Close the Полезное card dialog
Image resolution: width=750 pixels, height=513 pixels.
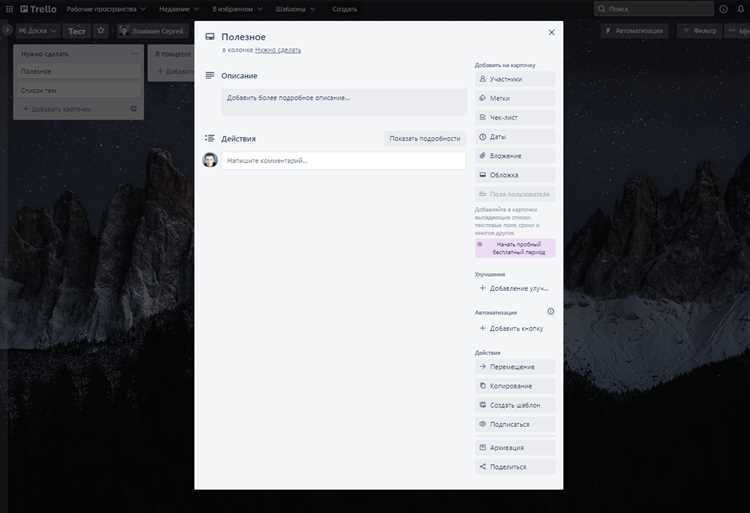tap(551, 32)
